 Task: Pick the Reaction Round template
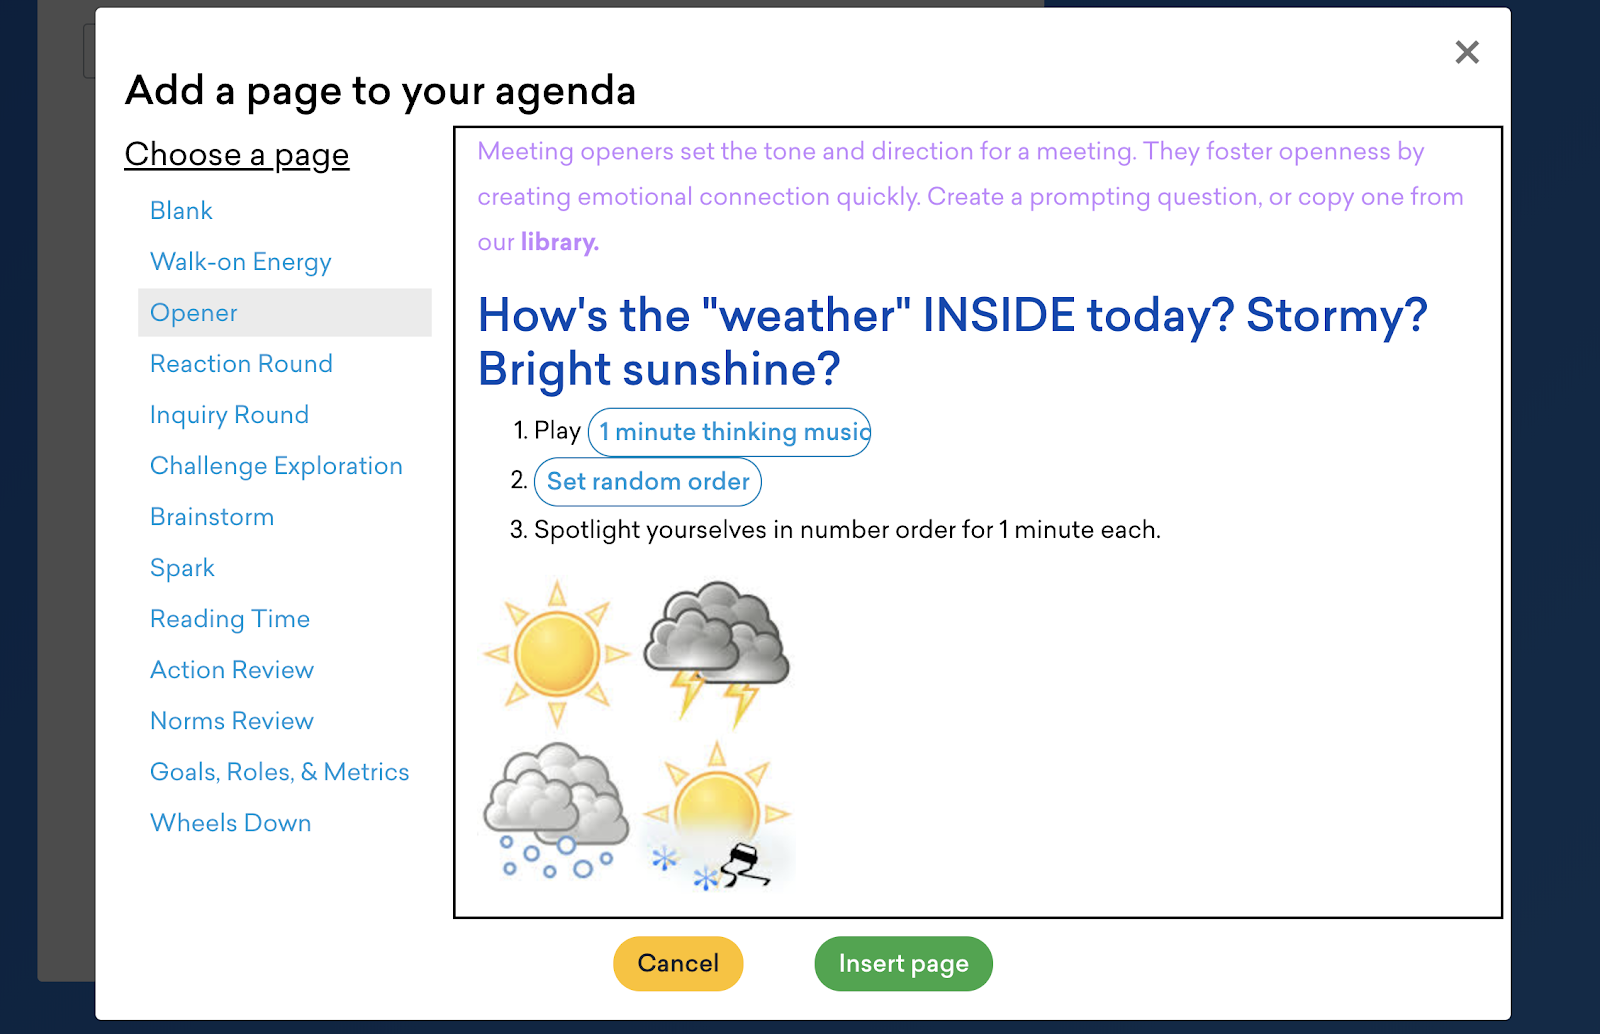(x=241, y=364)
